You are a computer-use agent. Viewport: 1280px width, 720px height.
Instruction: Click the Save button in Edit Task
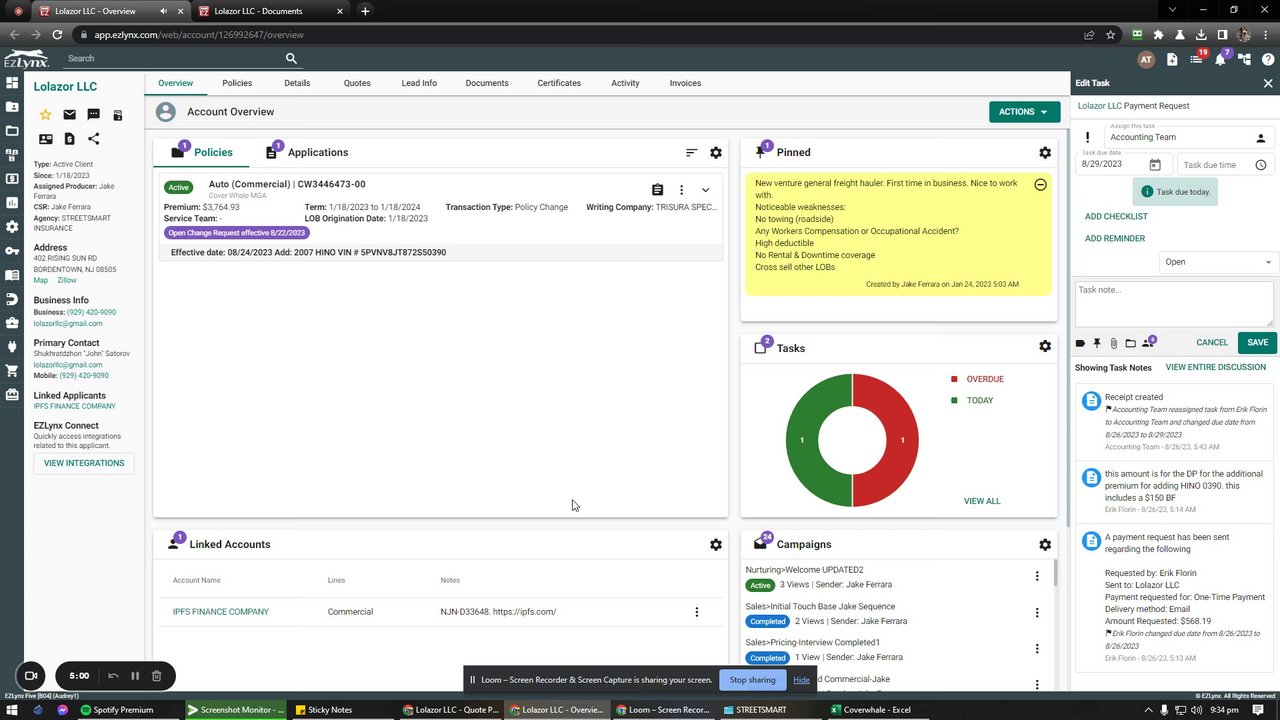1257,343
